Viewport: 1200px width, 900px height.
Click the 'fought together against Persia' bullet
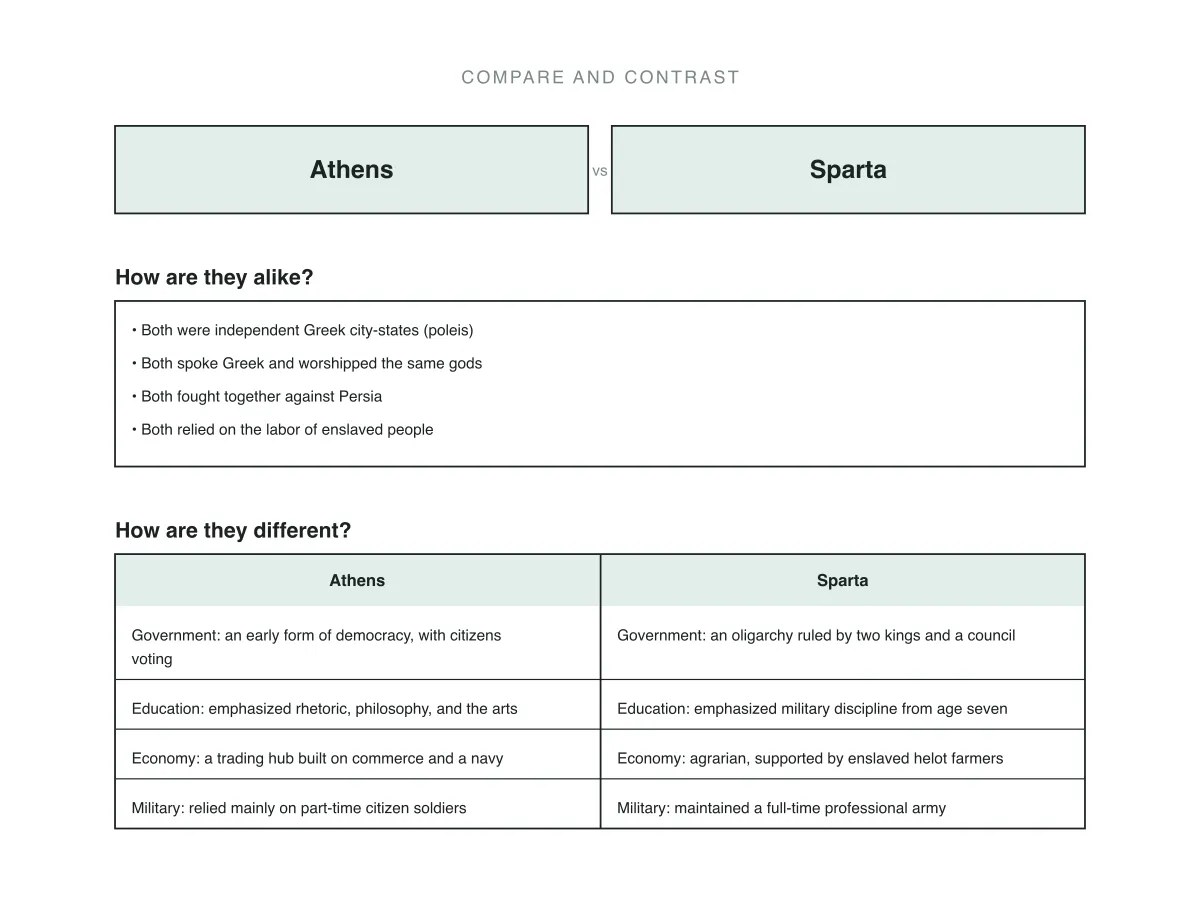(x=257, y=396)
